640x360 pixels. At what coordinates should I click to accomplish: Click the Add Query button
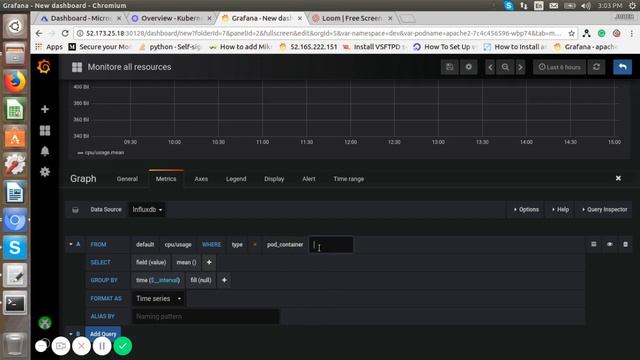point(103,333)
